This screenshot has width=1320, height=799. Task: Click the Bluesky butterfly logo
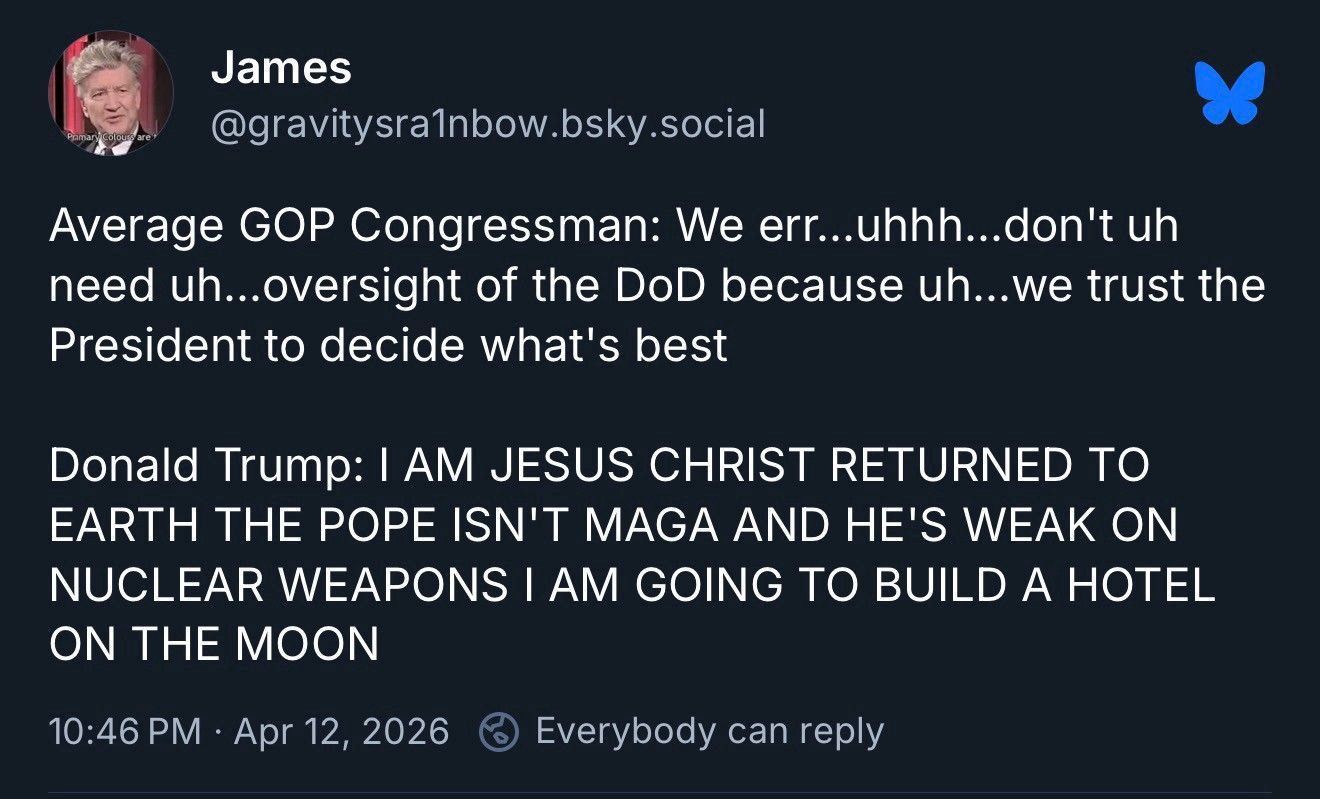tap(1230, 94)
